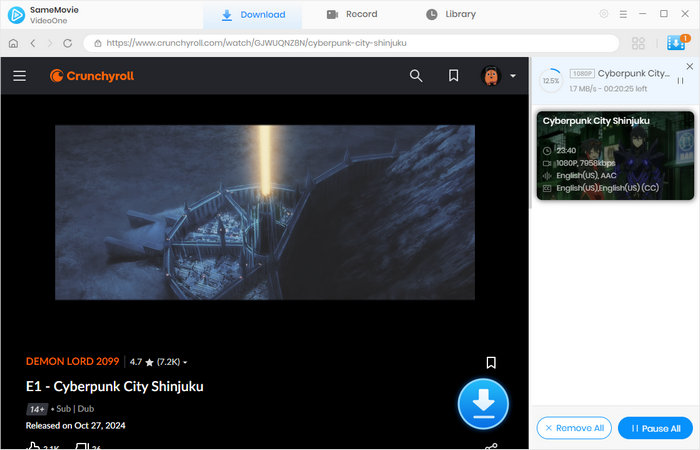Viewport: 700px width, 450px height.
Task: Click the English(US), AAC audio info
Action: (x=586, y=175)
